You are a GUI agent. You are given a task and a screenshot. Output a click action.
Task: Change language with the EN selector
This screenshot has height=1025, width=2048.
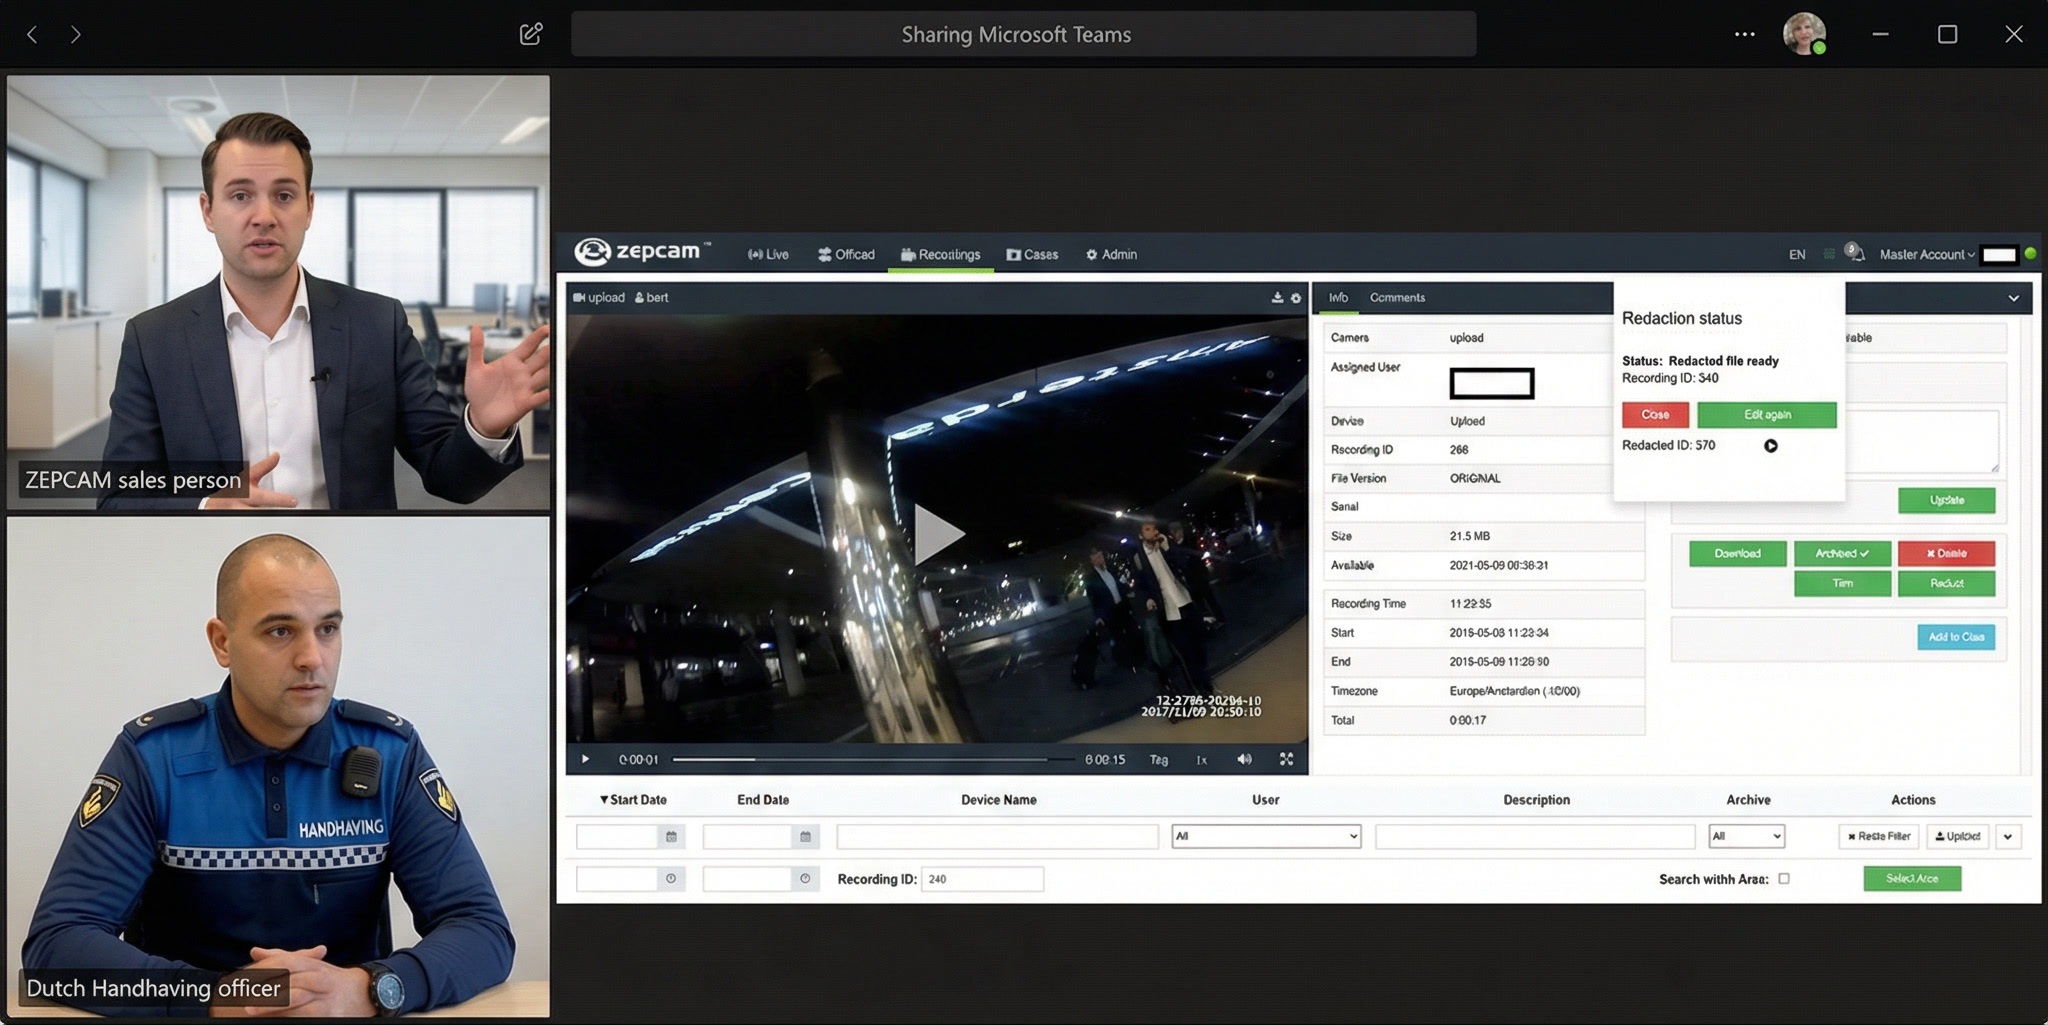pos(1797,255)
